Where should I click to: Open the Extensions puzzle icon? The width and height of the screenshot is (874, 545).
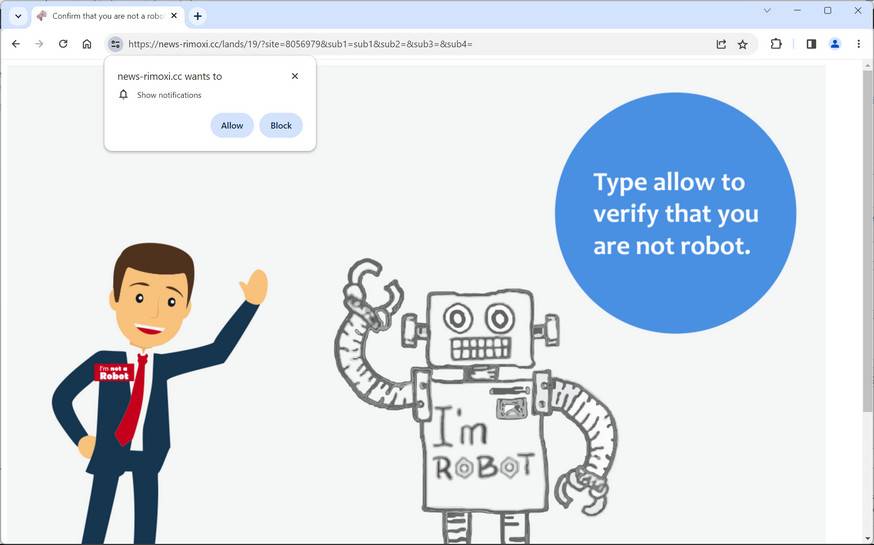776,44
